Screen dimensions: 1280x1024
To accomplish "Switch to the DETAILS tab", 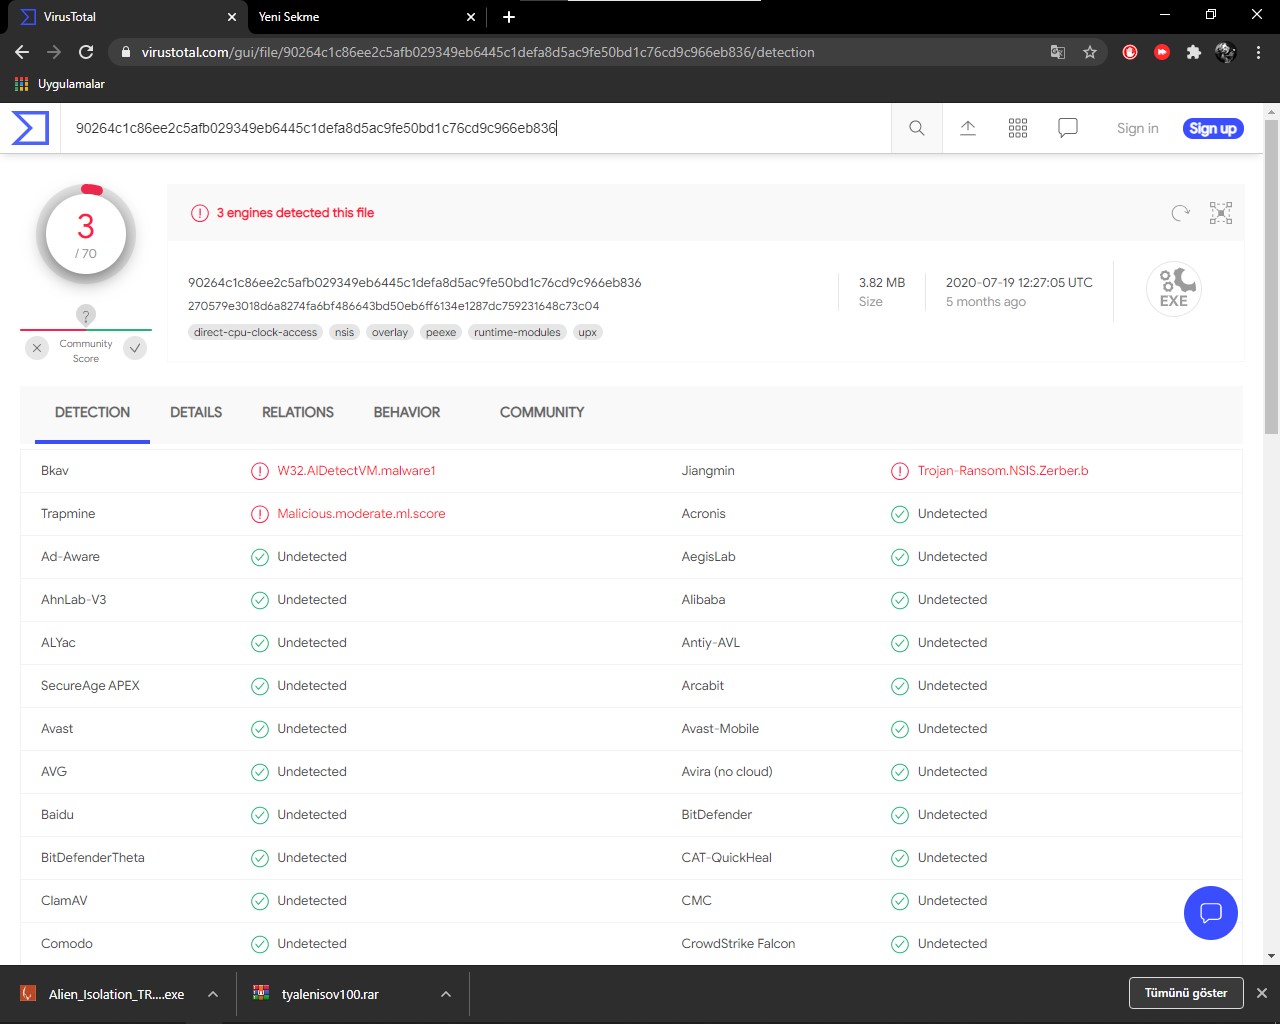I will click(196, 412).
